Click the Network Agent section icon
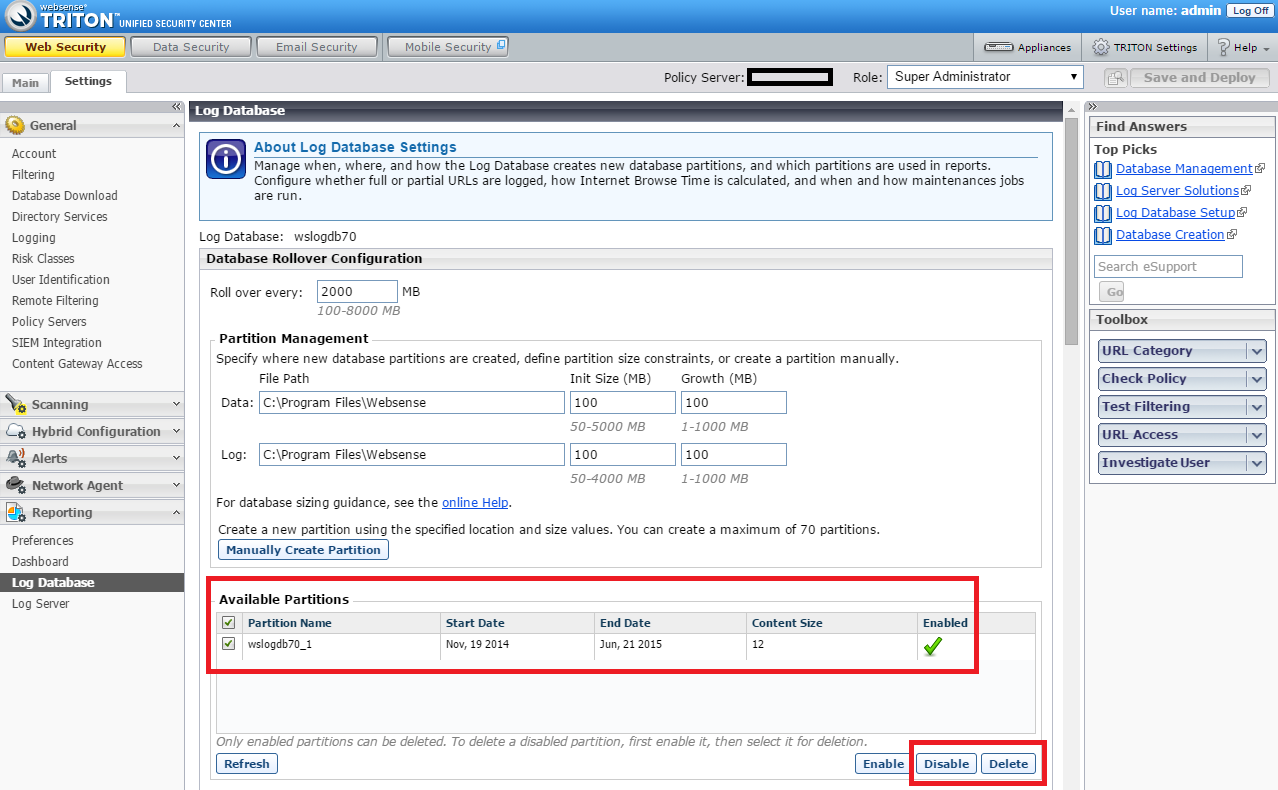Viewport: 1278px width, 790px height. (x=15, y=485)
